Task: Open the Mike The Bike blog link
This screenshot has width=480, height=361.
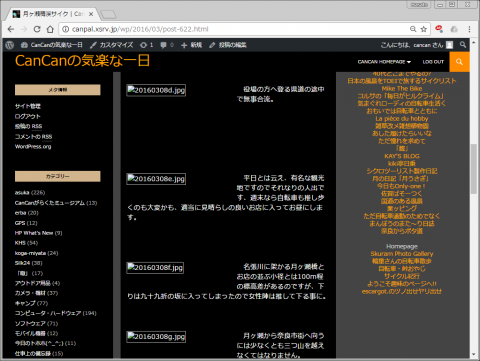Action: [402, 88]
